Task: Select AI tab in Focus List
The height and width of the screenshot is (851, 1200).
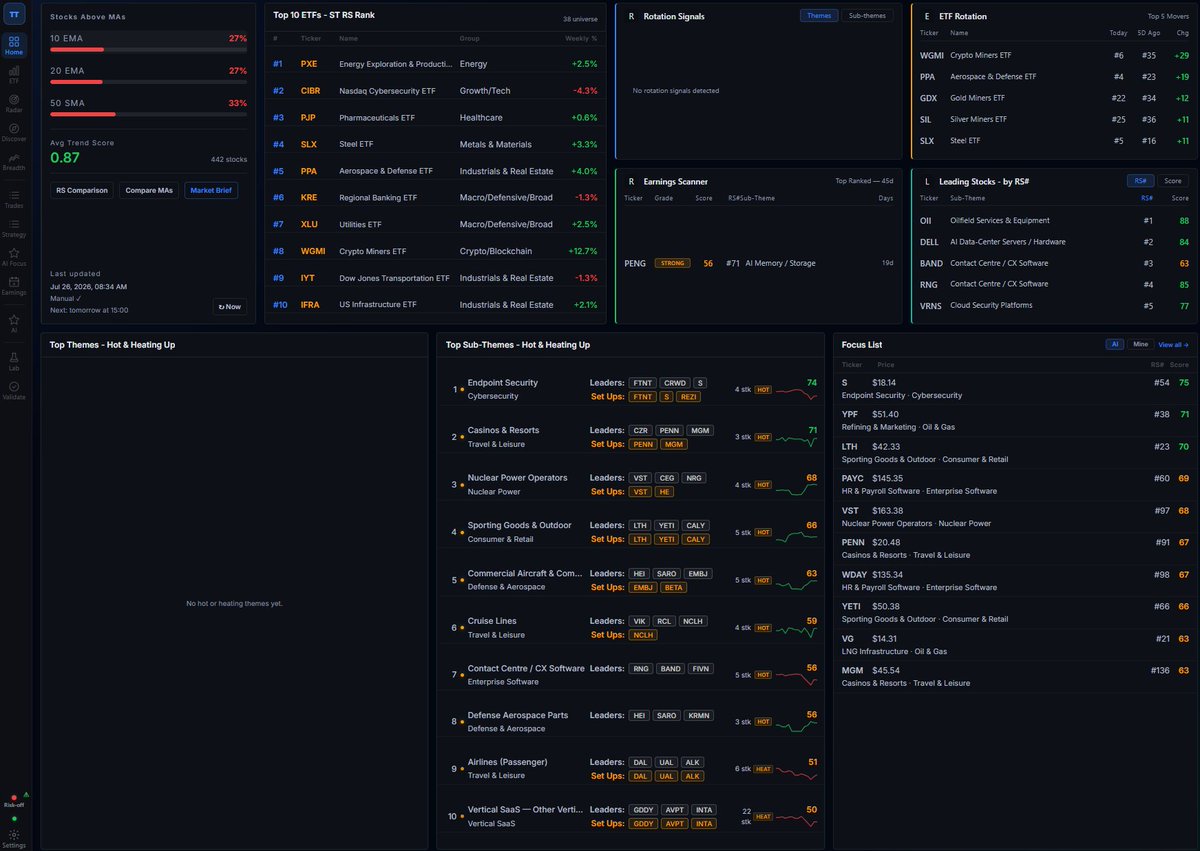Action: pyautogui.click(x=1115, y=344)
